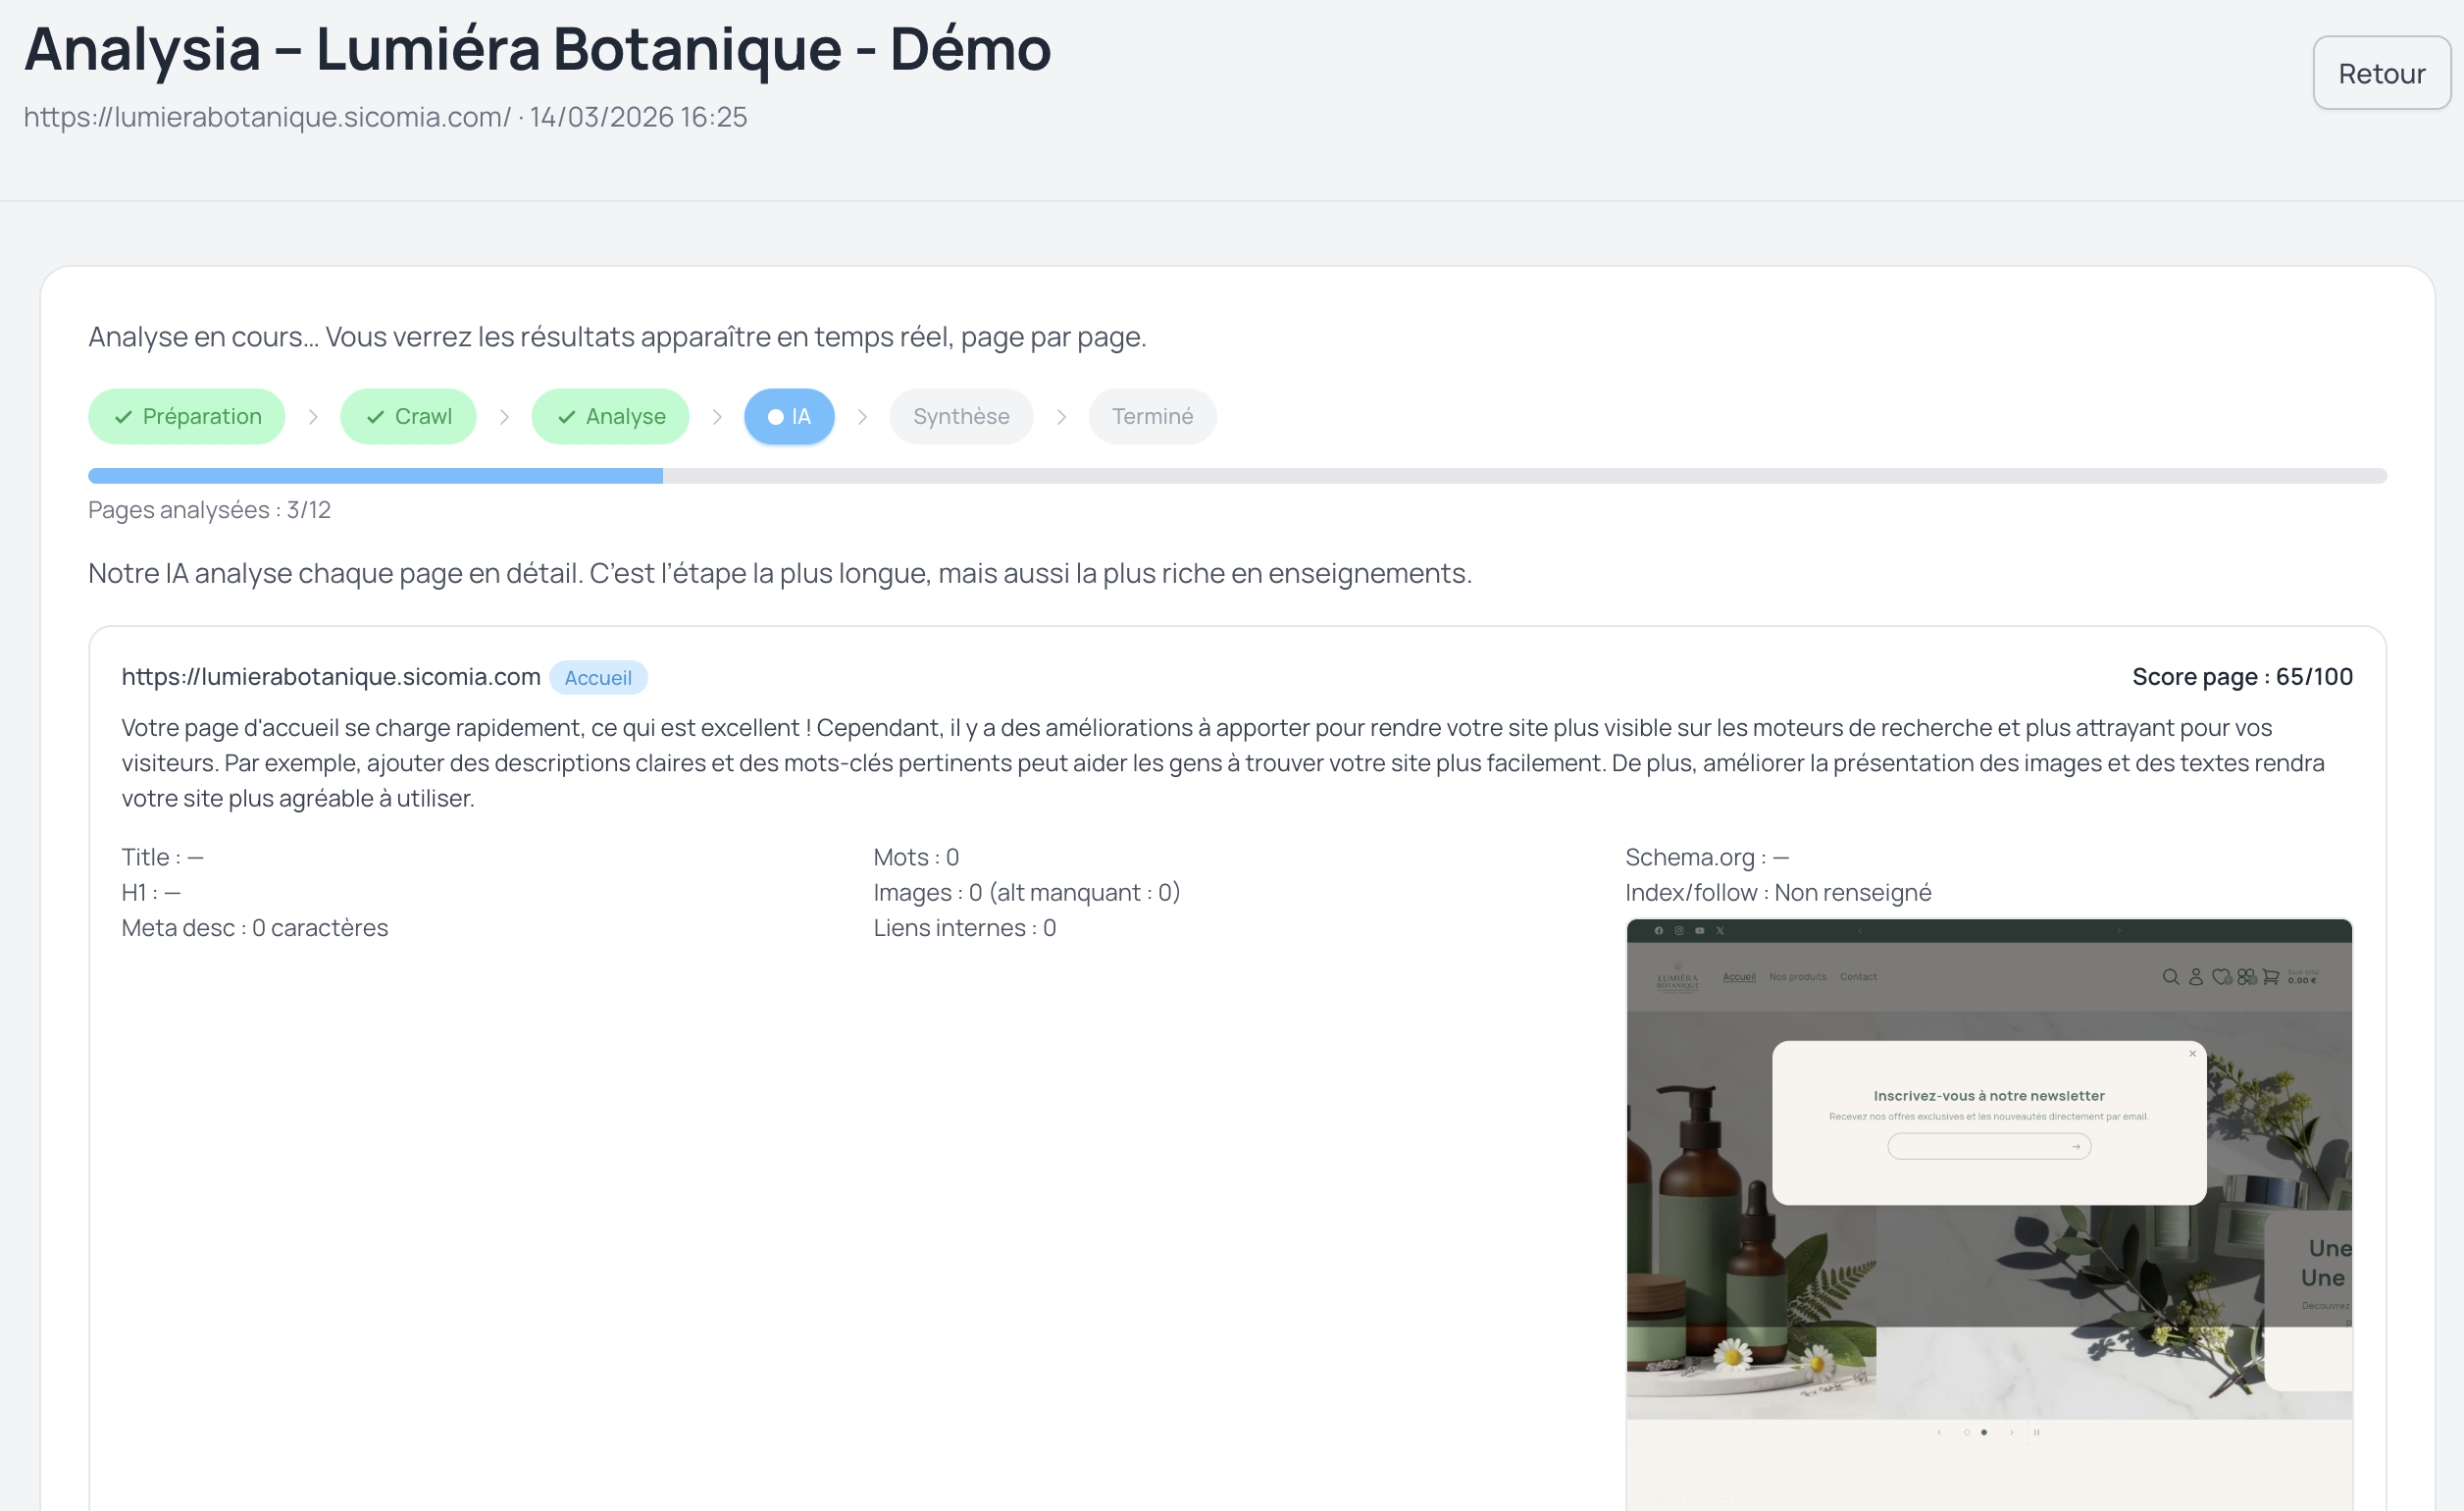Image resolution: width=2464 pixels, height=1511 pixels.
Task: Click the YouTube icon in the preview topbar
Action: [1701, 931]
